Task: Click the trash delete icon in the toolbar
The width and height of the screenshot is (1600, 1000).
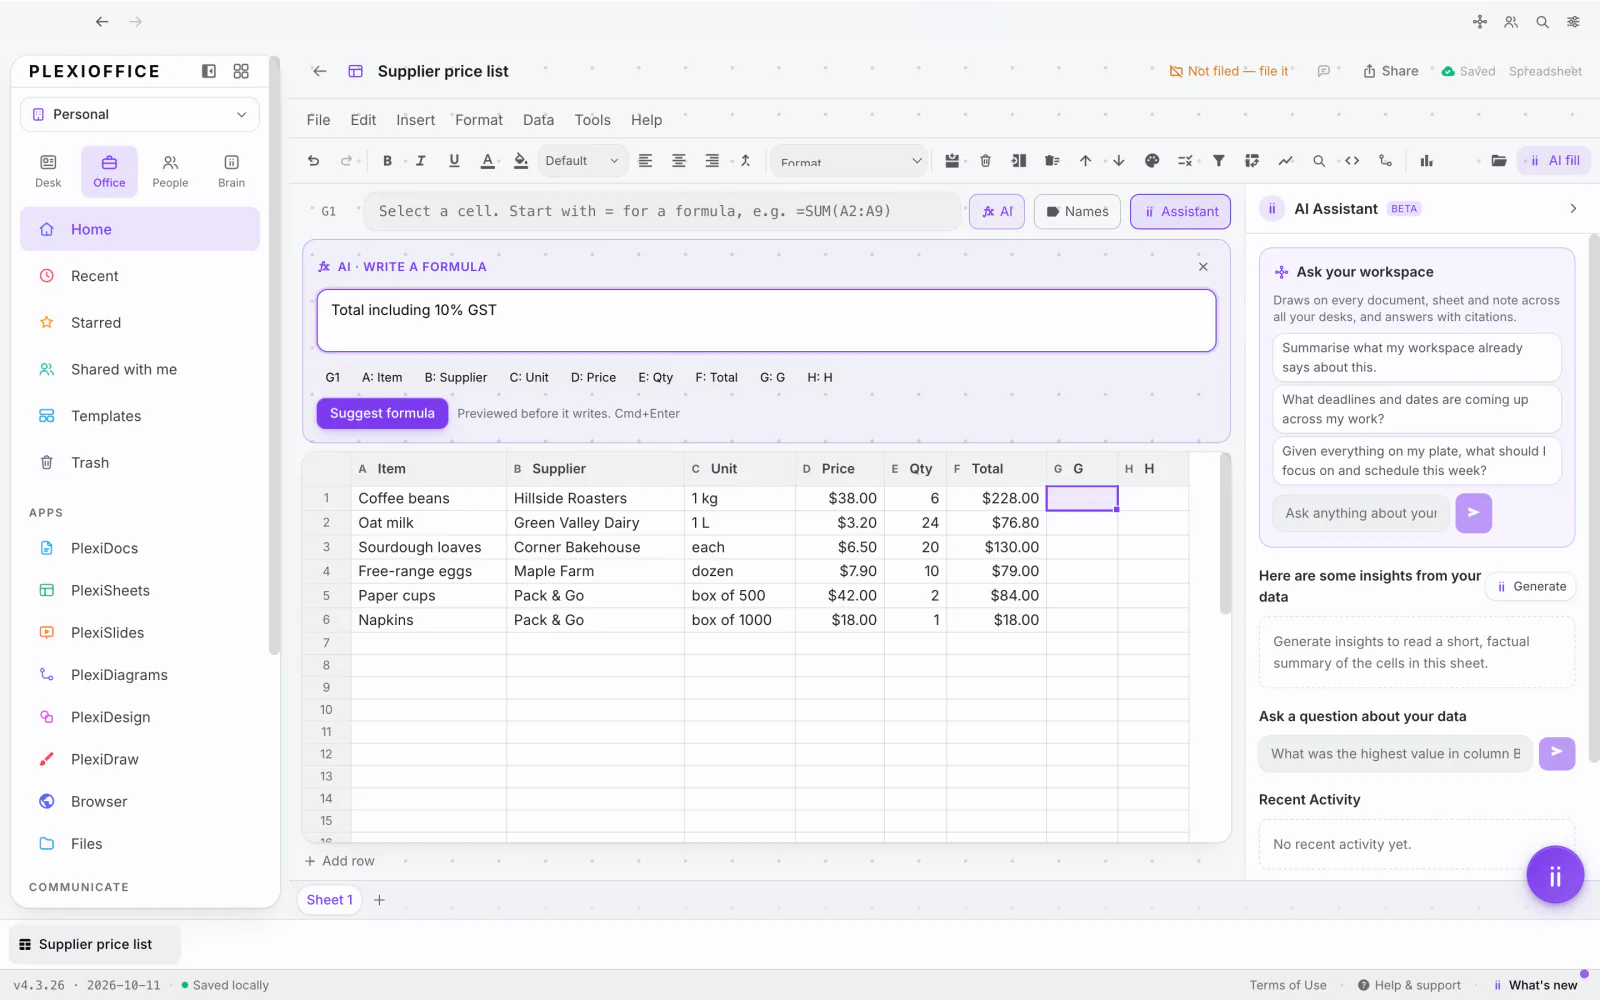Action: click(x=985, y=161)
